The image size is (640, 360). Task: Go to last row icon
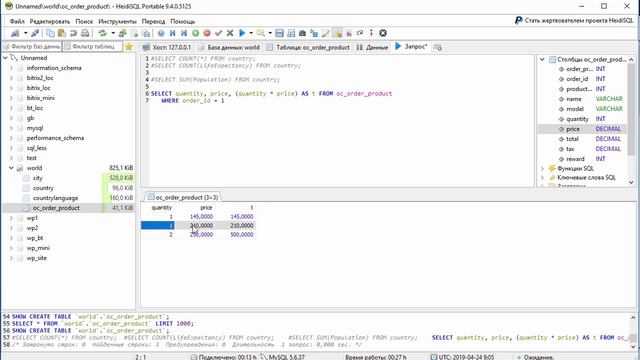(184, 33)
